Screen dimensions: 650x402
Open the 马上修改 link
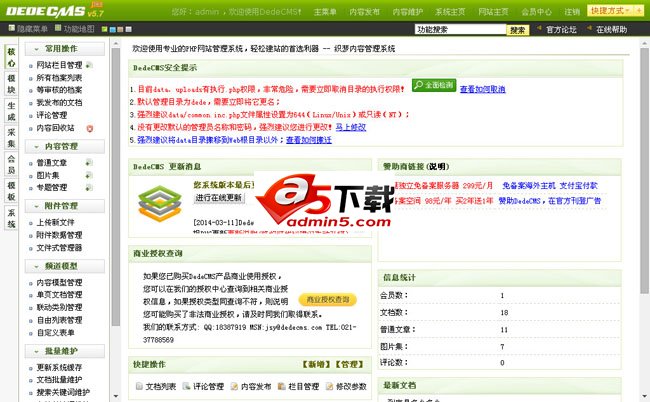click(x=351, y=127)
